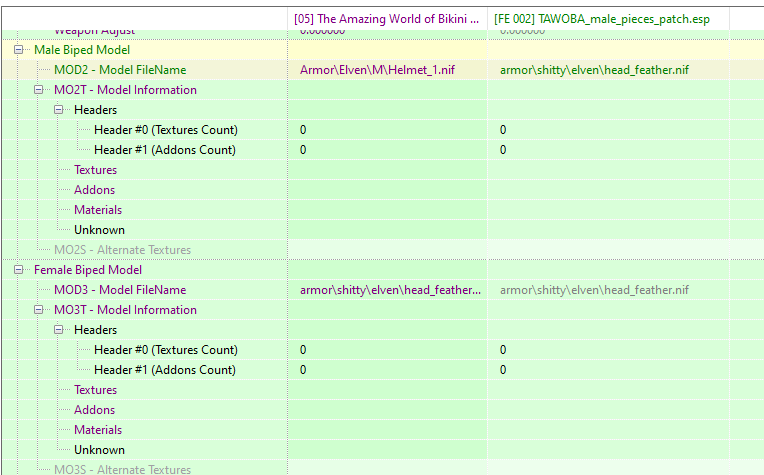Select the MO2T - Model Information label
This screenshot has width=764, height=475.
tap(125, 90)
